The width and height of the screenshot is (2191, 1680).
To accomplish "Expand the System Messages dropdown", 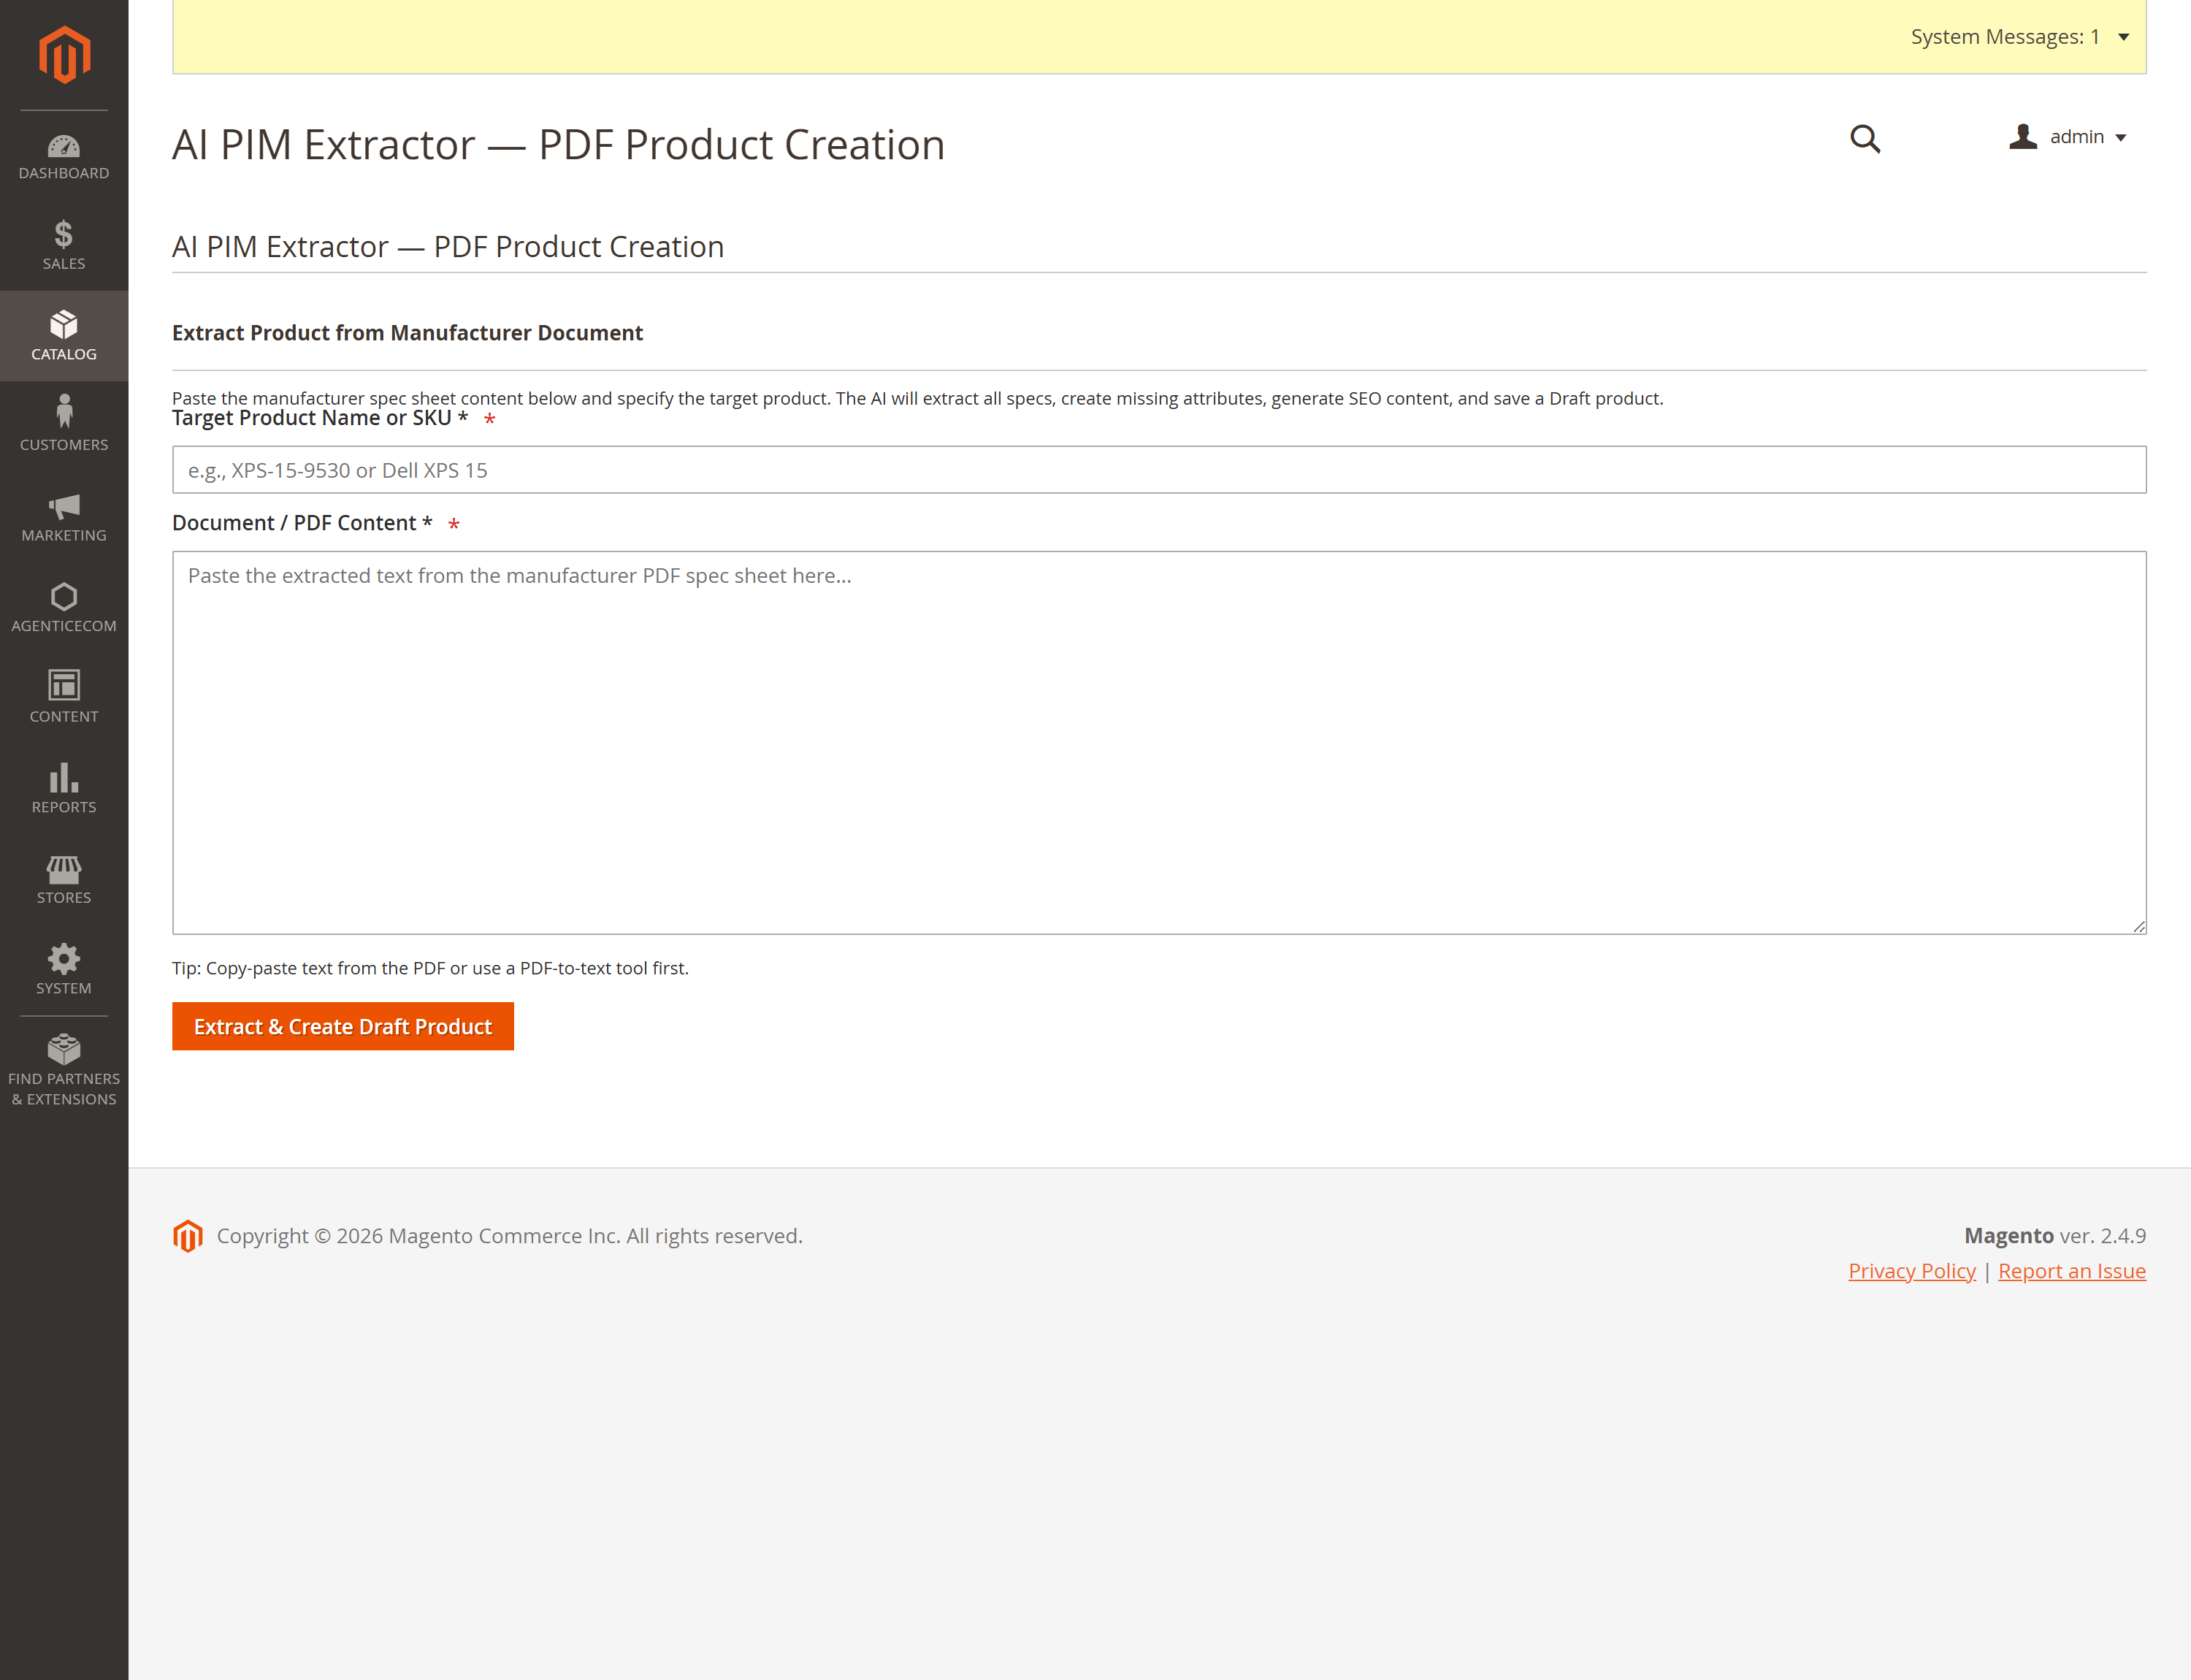I will pos(2123,37).
